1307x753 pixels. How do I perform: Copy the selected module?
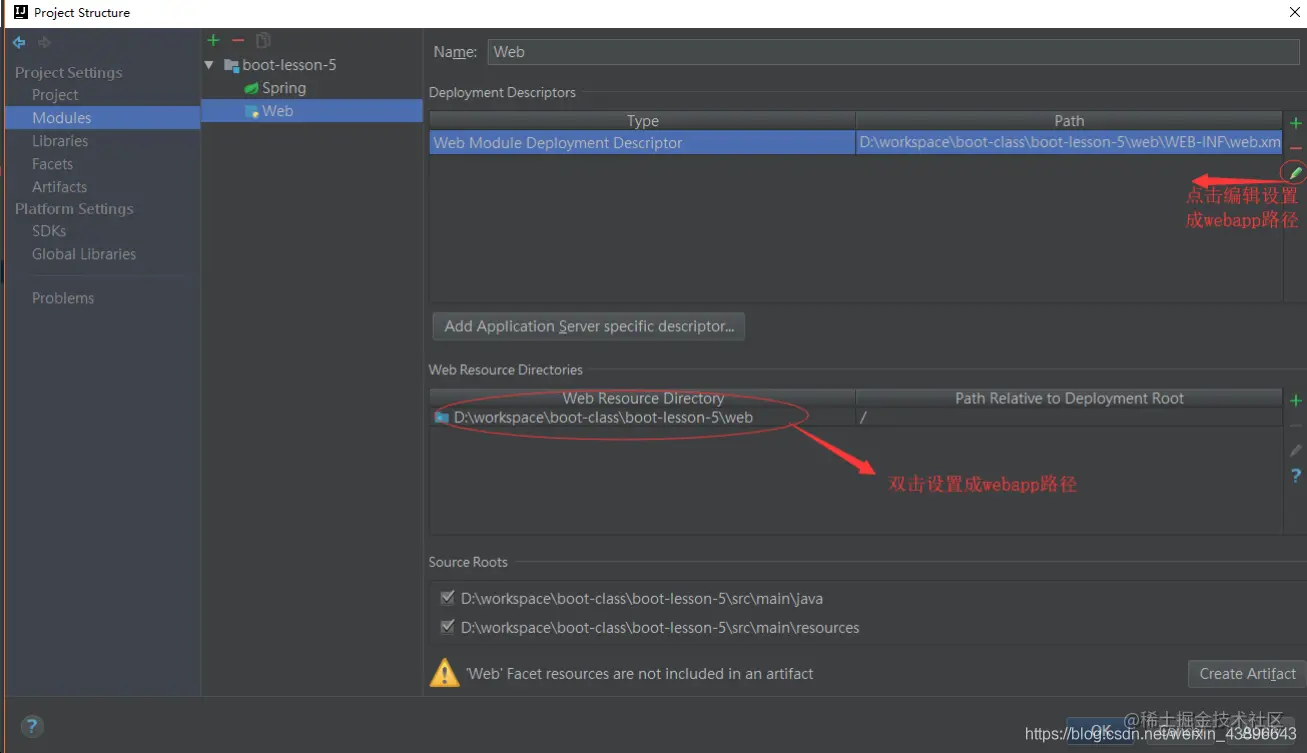pos(263,40)
